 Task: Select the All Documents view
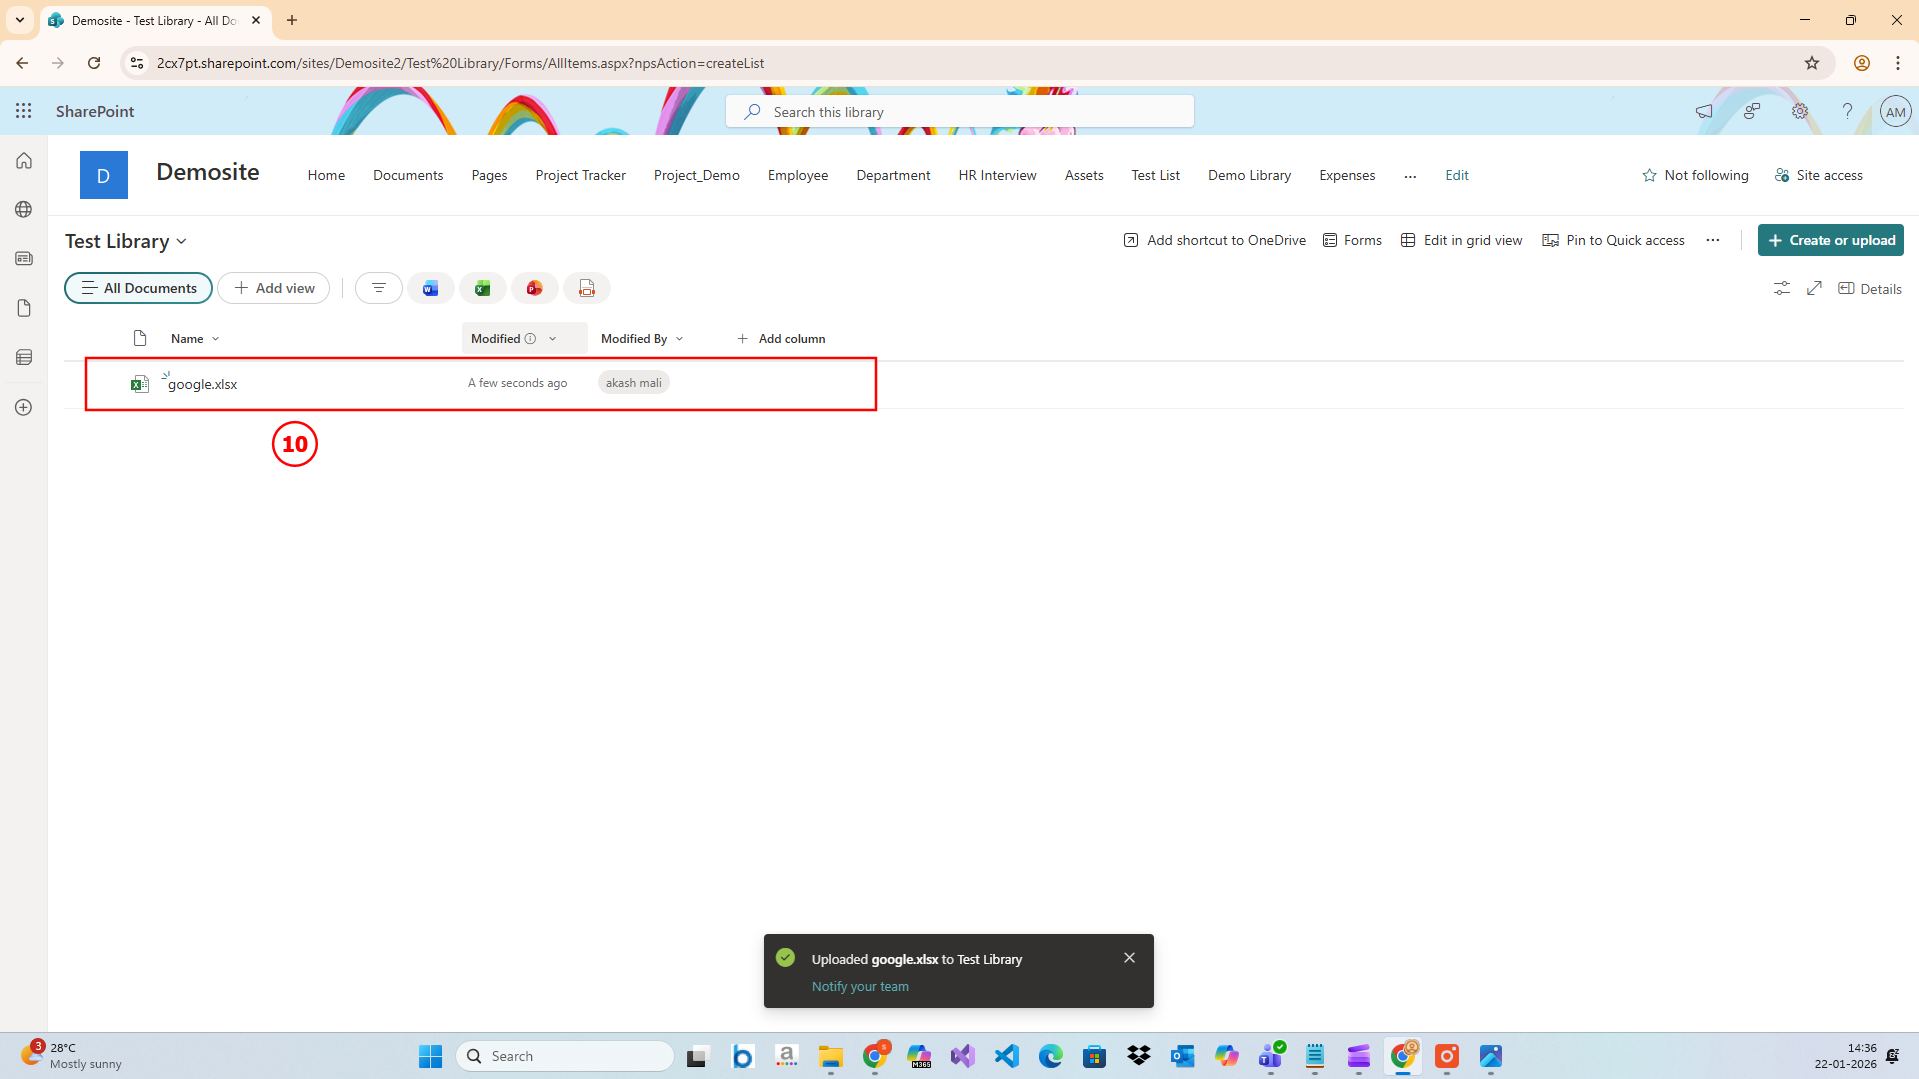click(x=138, y=288)
